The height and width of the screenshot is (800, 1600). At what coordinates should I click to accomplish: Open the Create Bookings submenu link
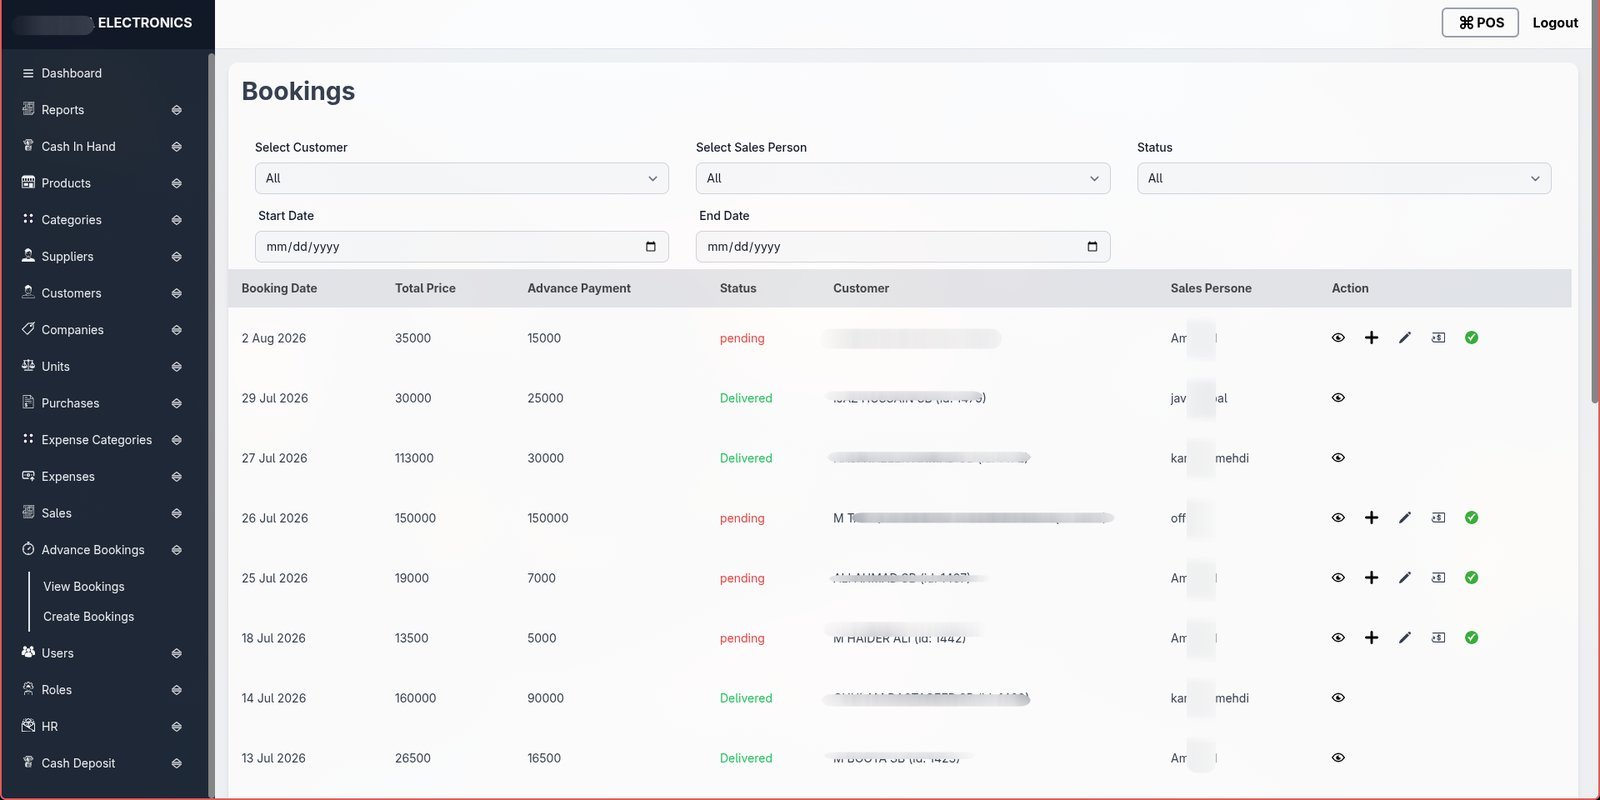(89, 617)
